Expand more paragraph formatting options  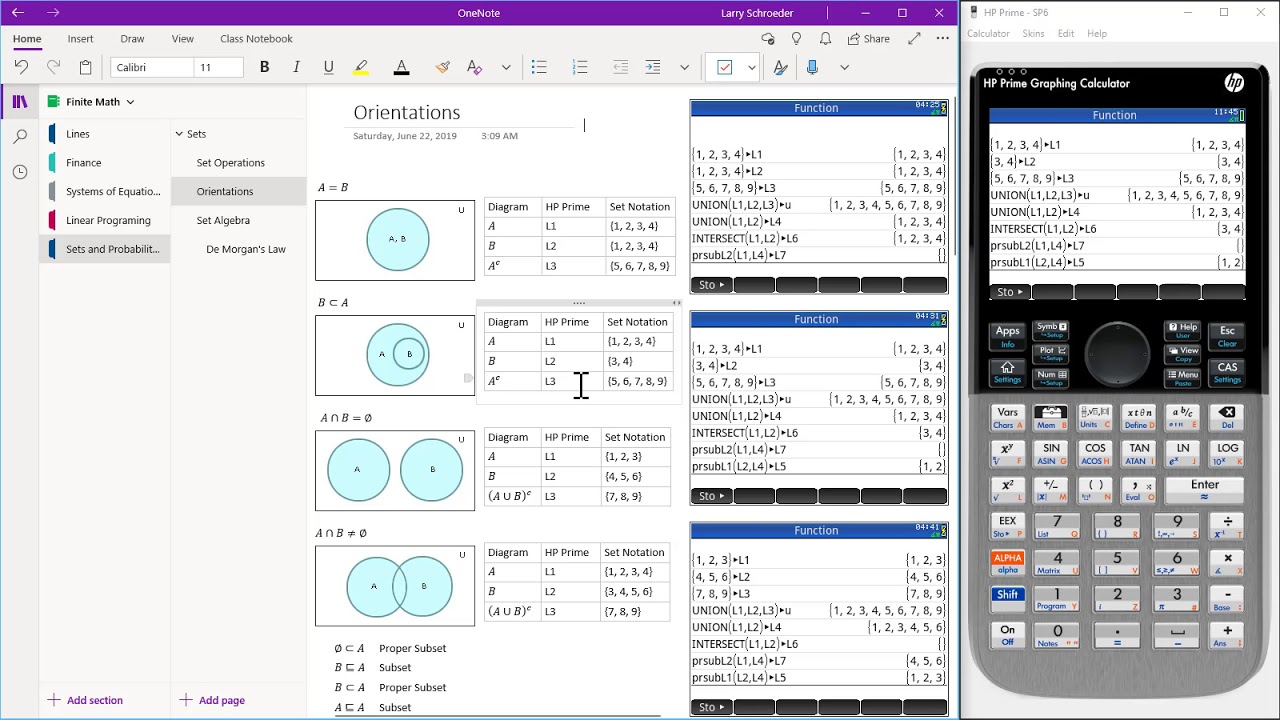point(684,67)
